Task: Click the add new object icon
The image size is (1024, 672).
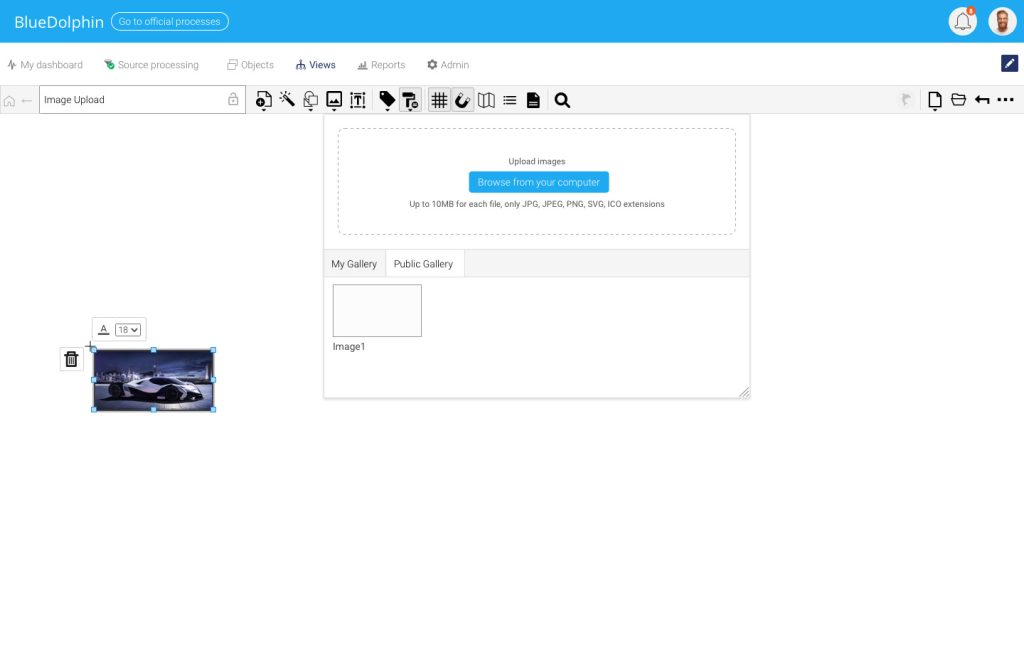Action: point(263,99)
